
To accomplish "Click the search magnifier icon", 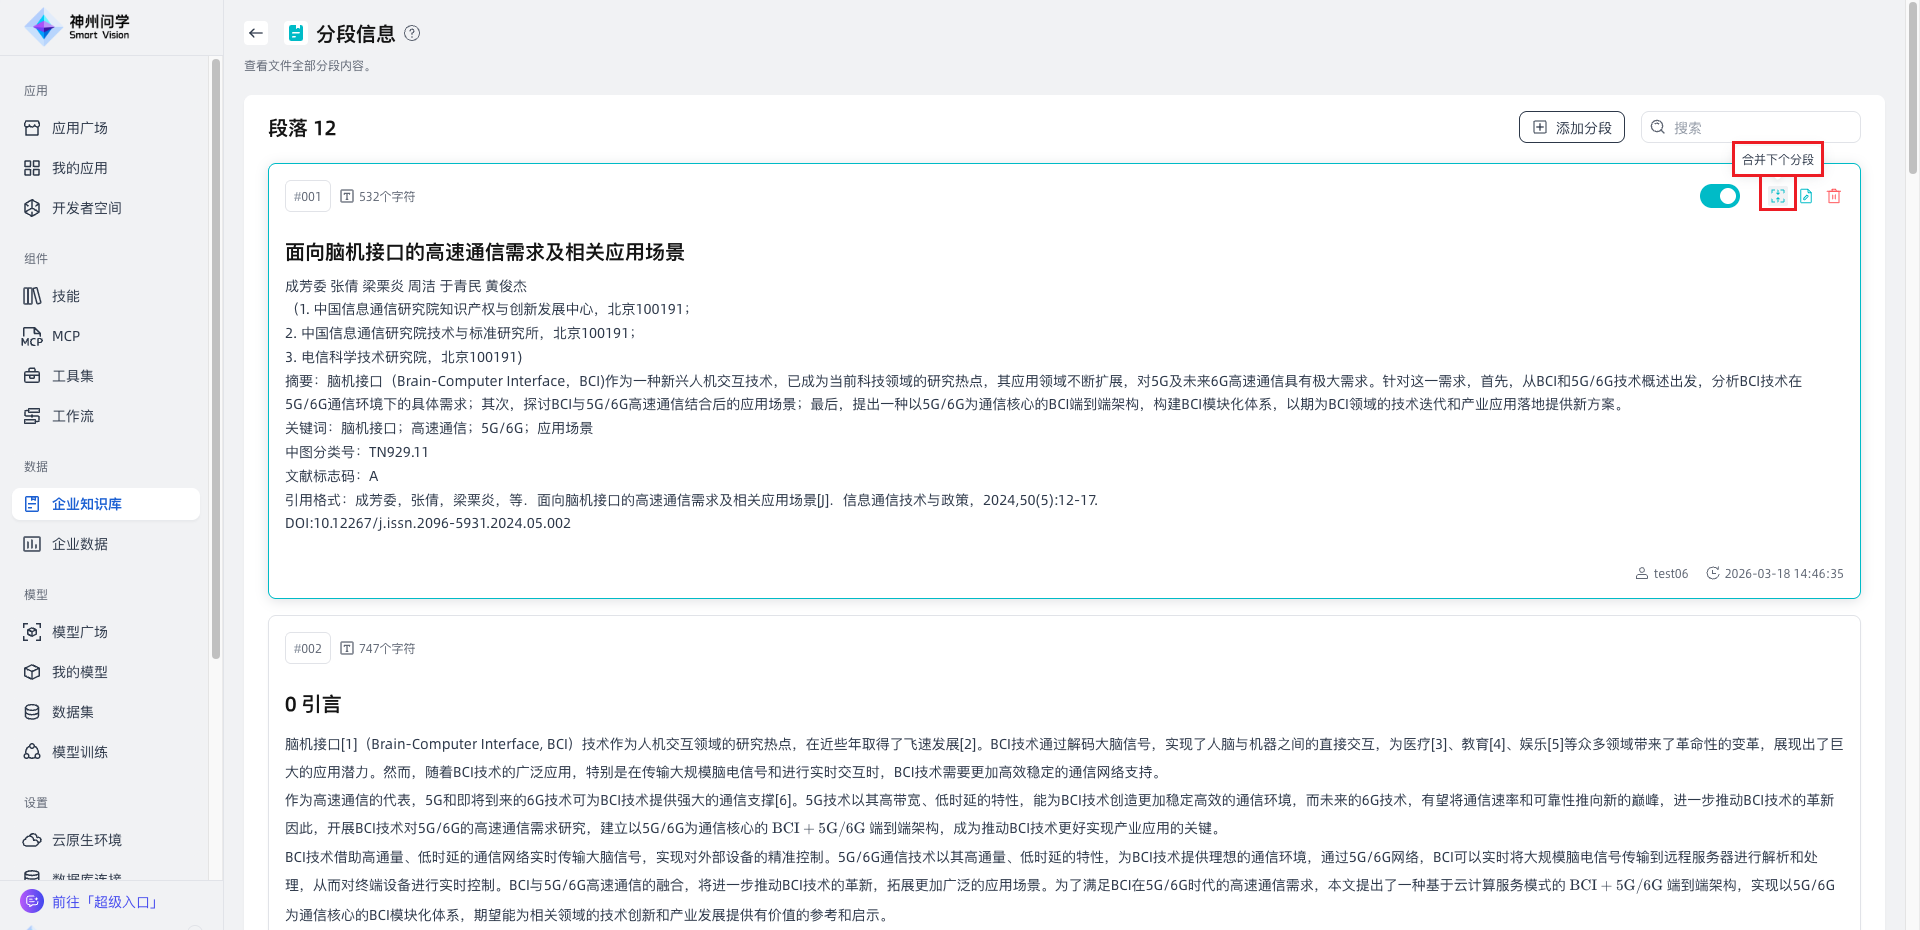I will [x=1658, y=128].
